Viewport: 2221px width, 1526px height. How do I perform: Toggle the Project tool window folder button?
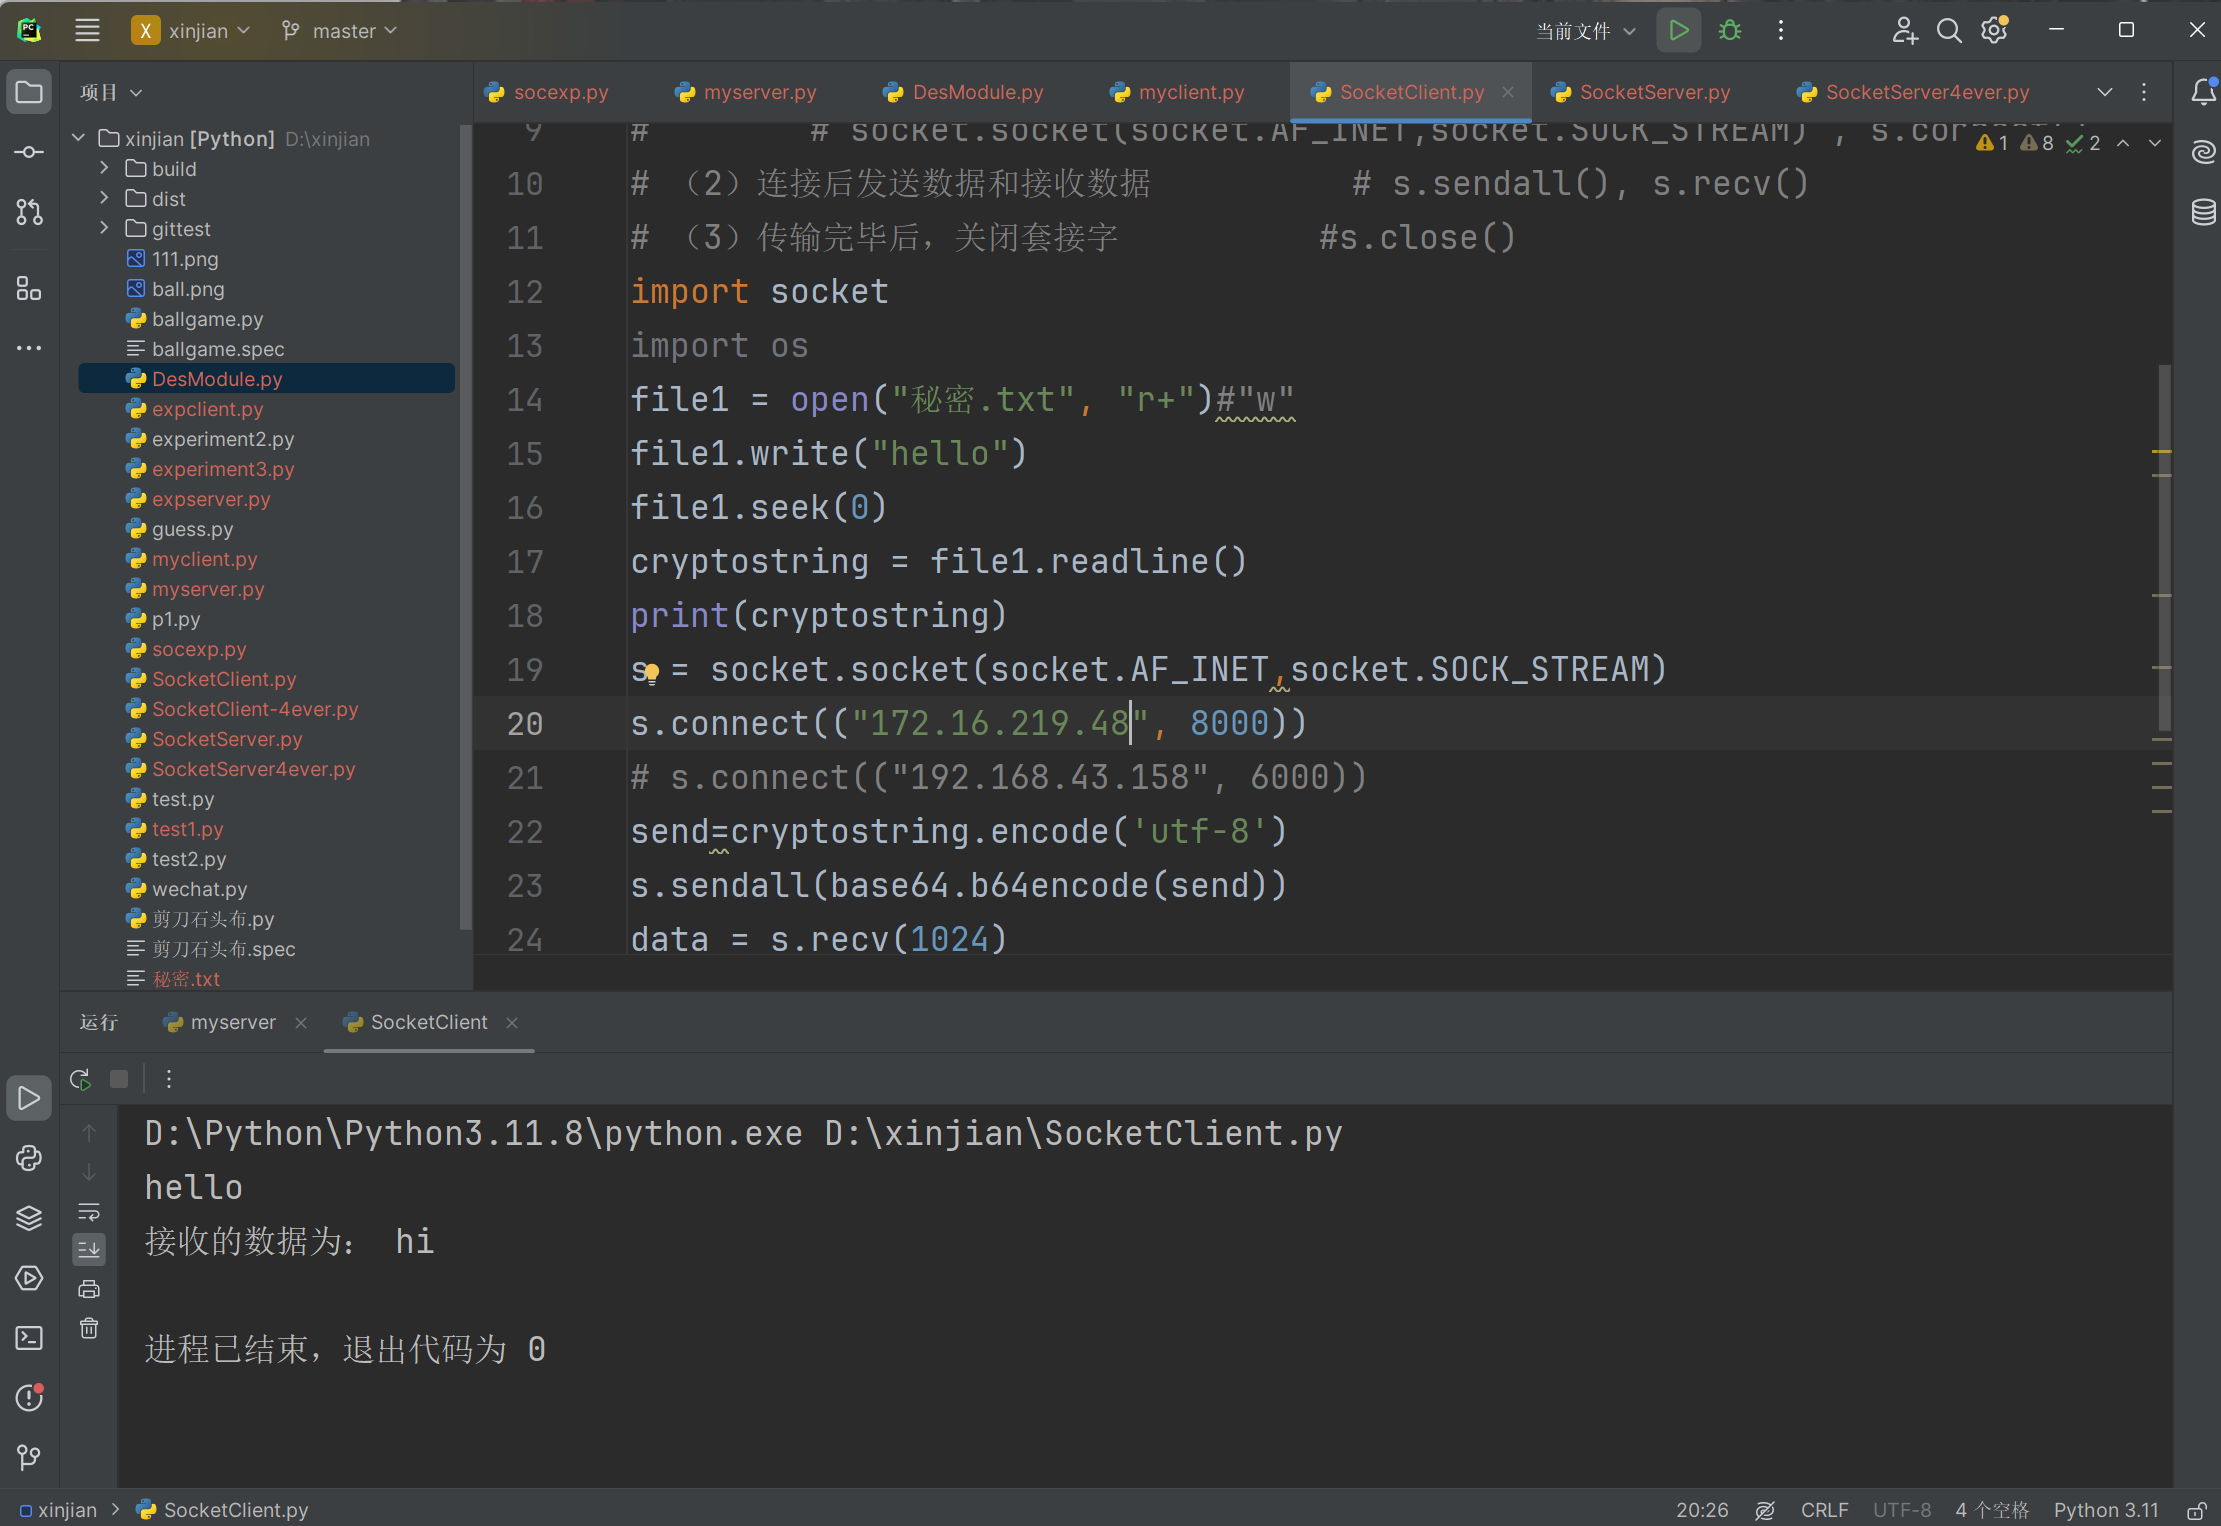click(29, 92)
